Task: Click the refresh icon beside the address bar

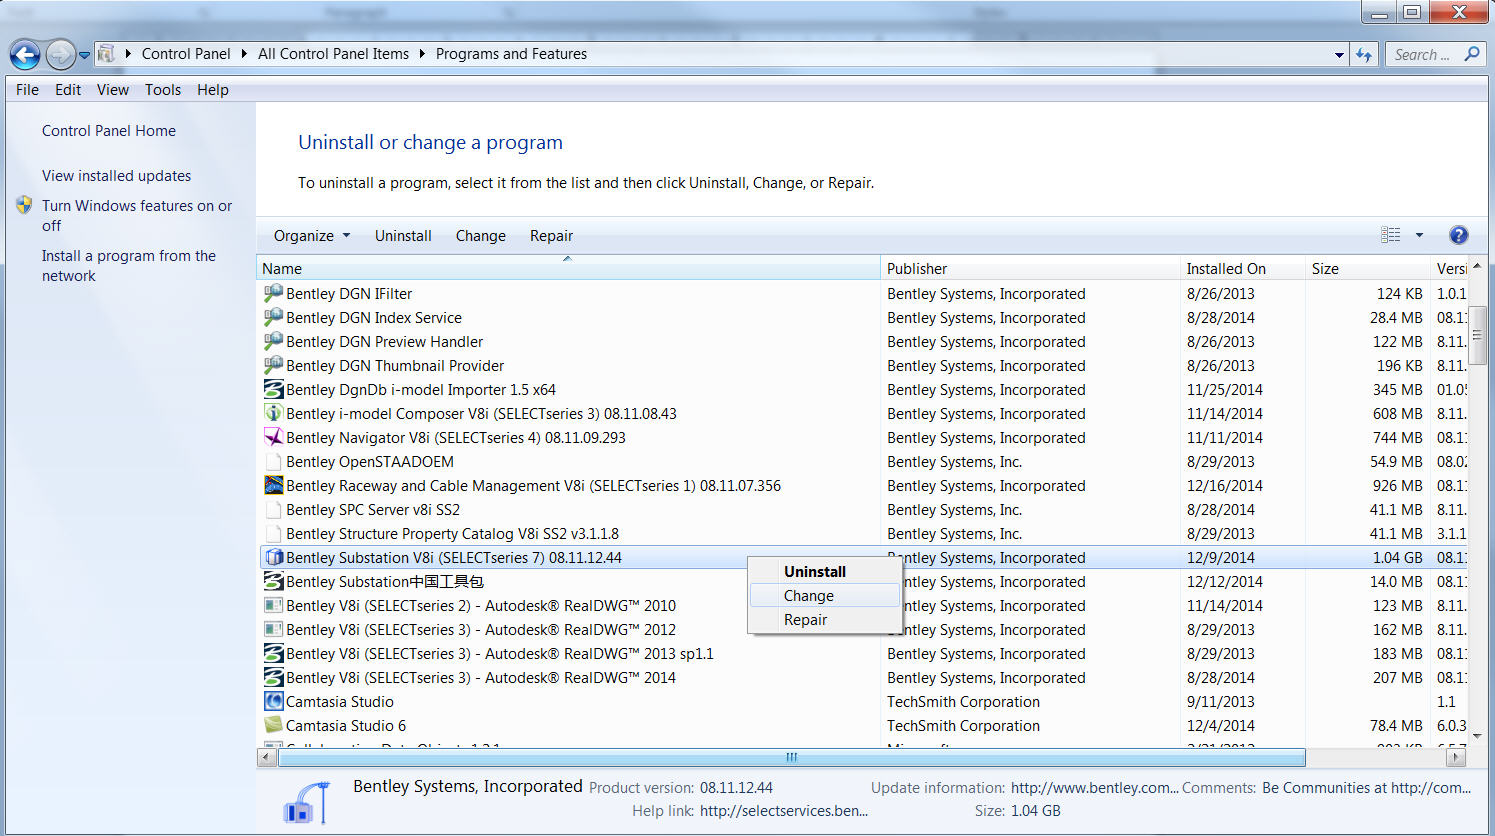Action: click(1364, 55)
